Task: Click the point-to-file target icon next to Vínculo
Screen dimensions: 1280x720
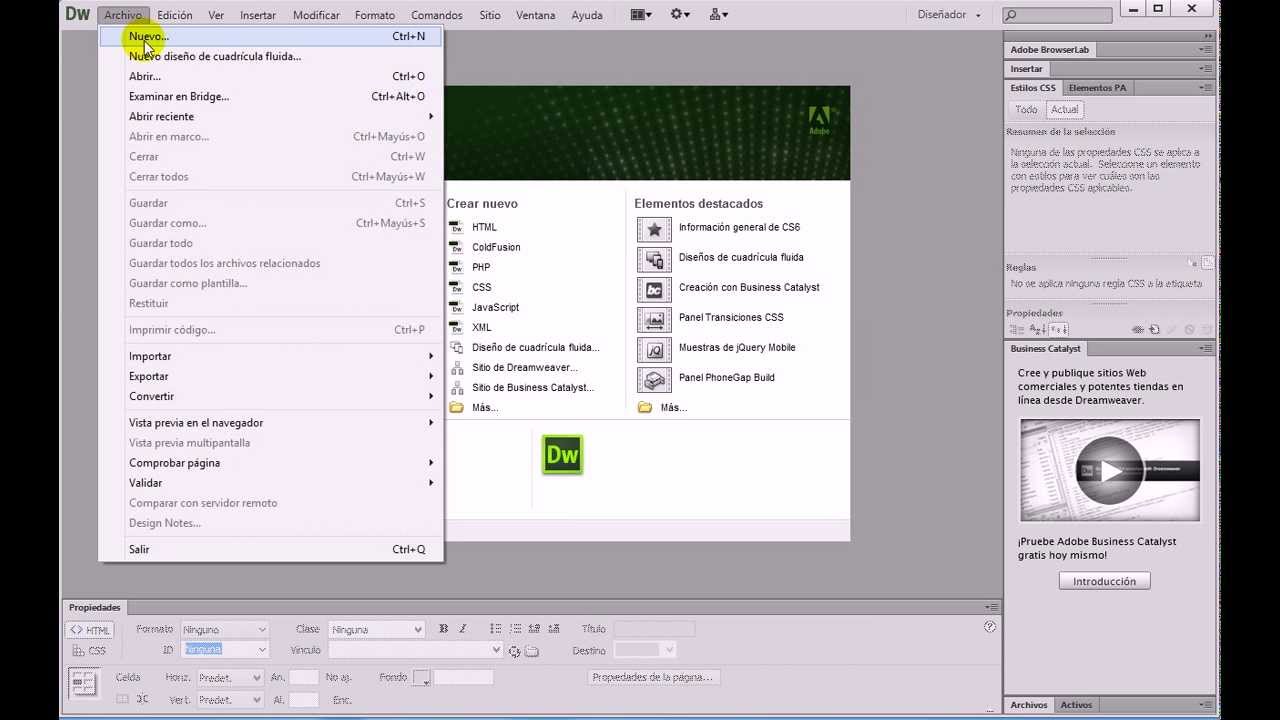Action: [514, 651]
